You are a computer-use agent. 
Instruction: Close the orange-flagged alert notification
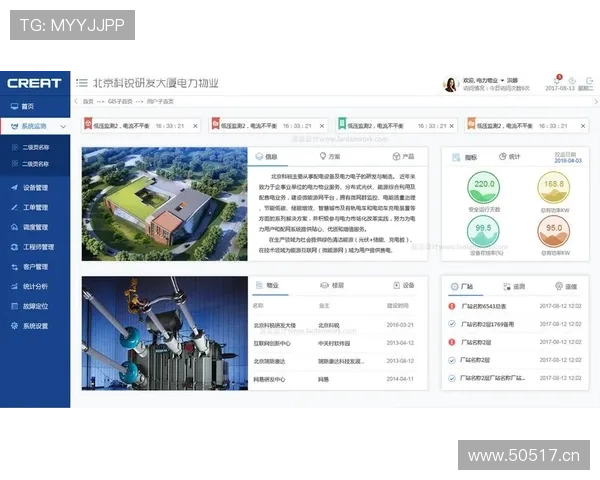(583, 126)
